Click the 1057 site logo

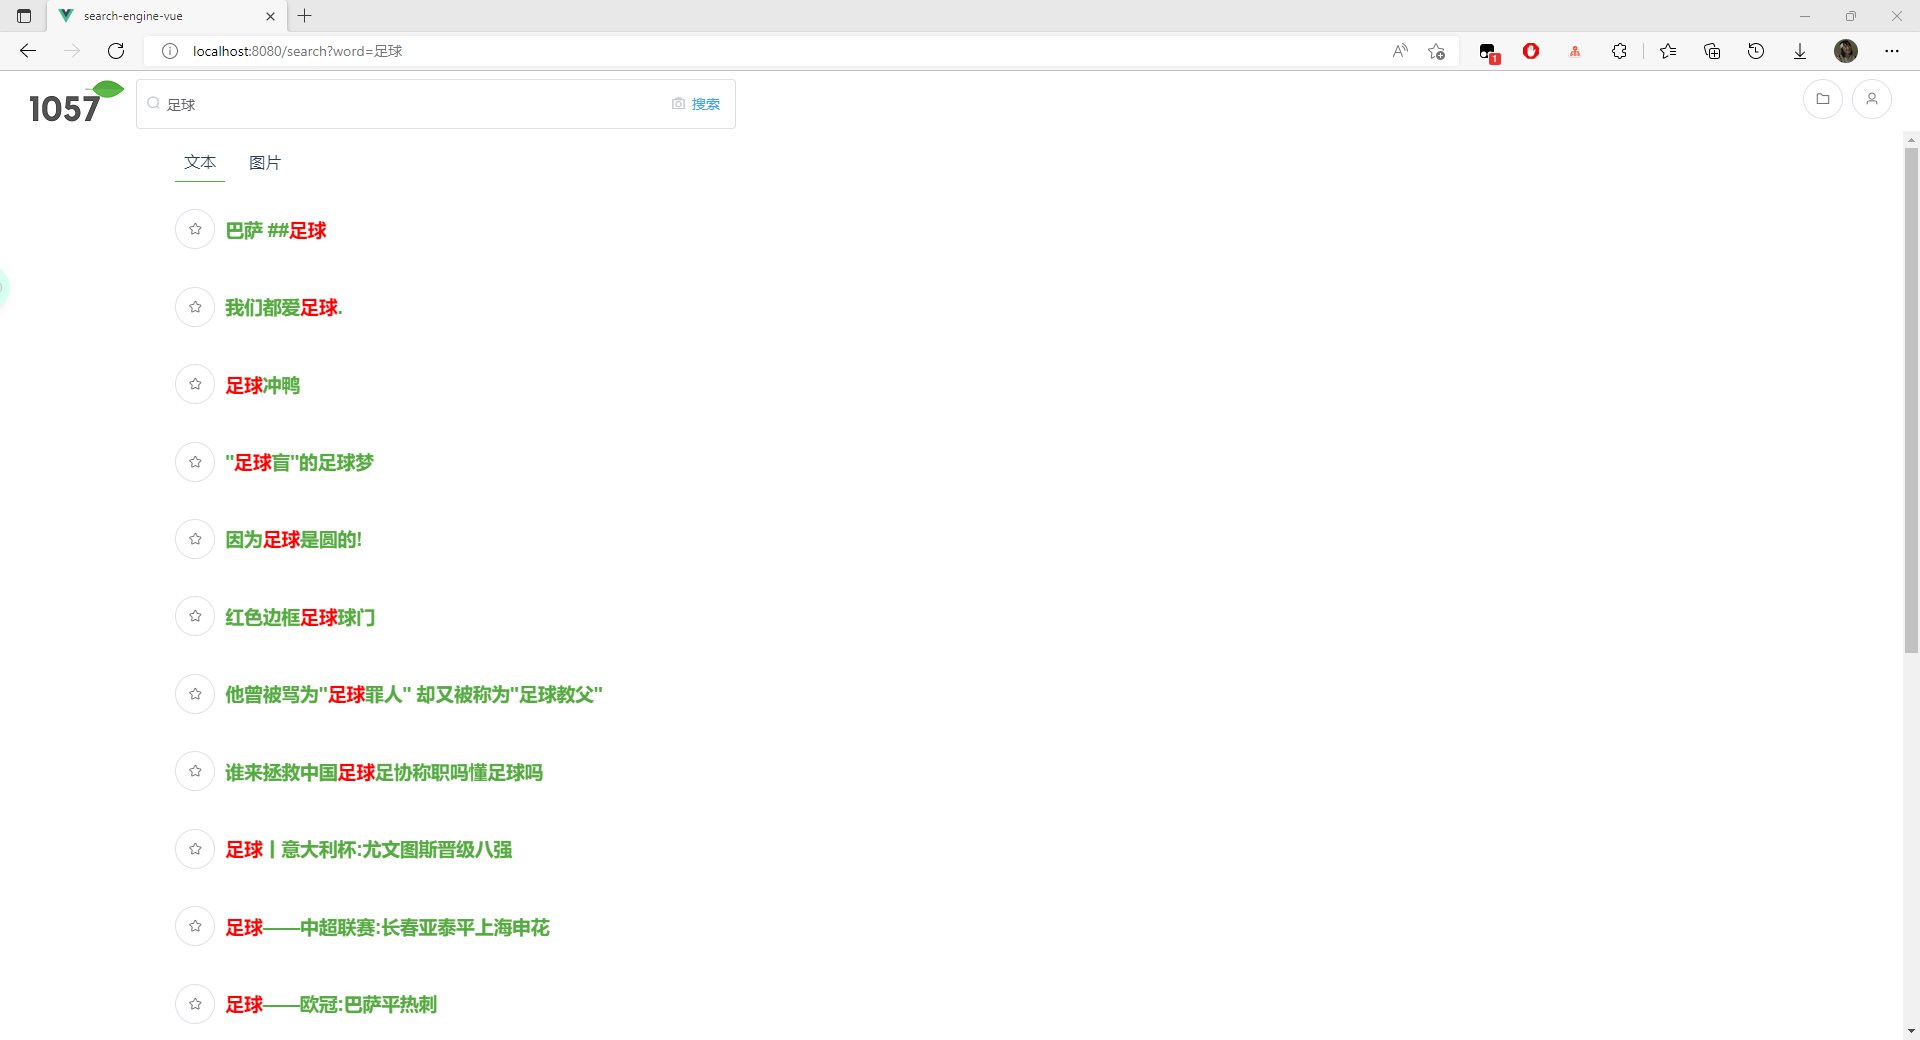[x=76, y=103]
